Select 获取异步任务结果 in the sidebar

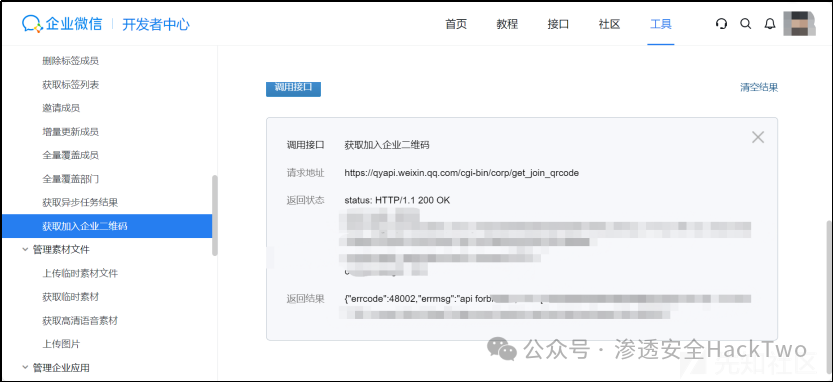click(x=80, y=202)
